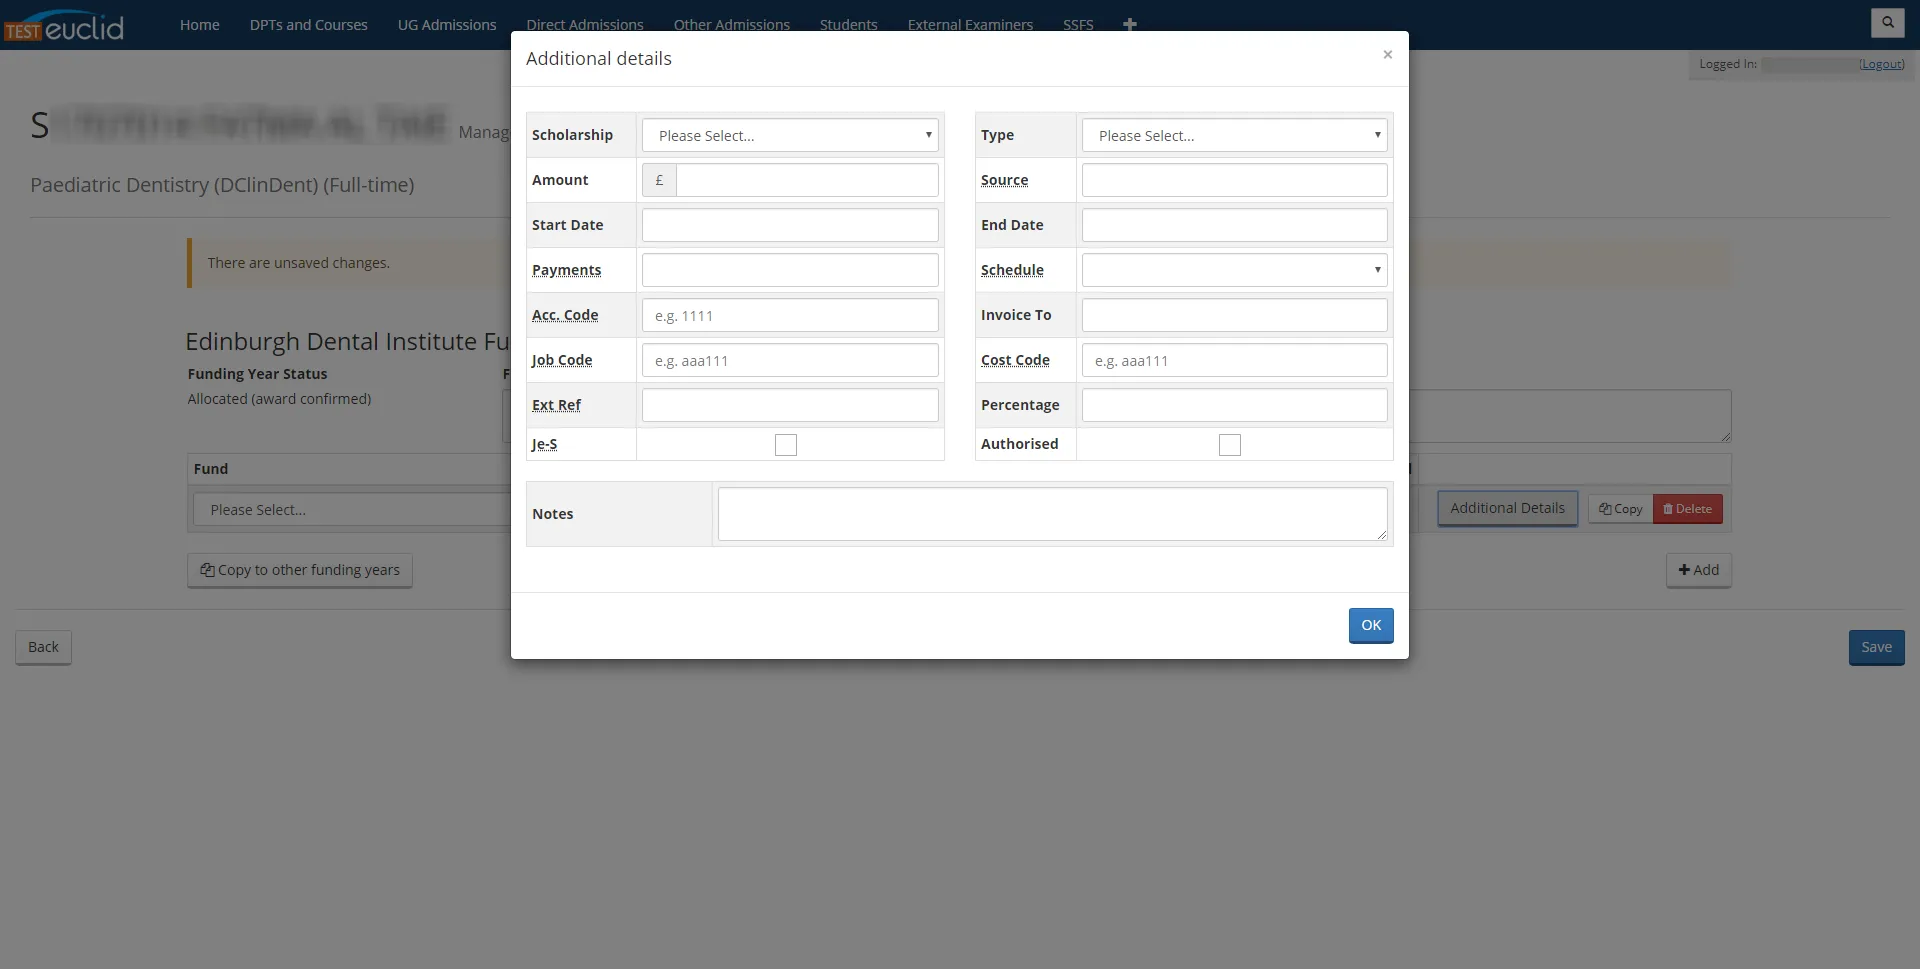Screen dimensions: 1920x969
Task: Click the Logout link
Action: pyautogui.click(x=1881, y=64)
